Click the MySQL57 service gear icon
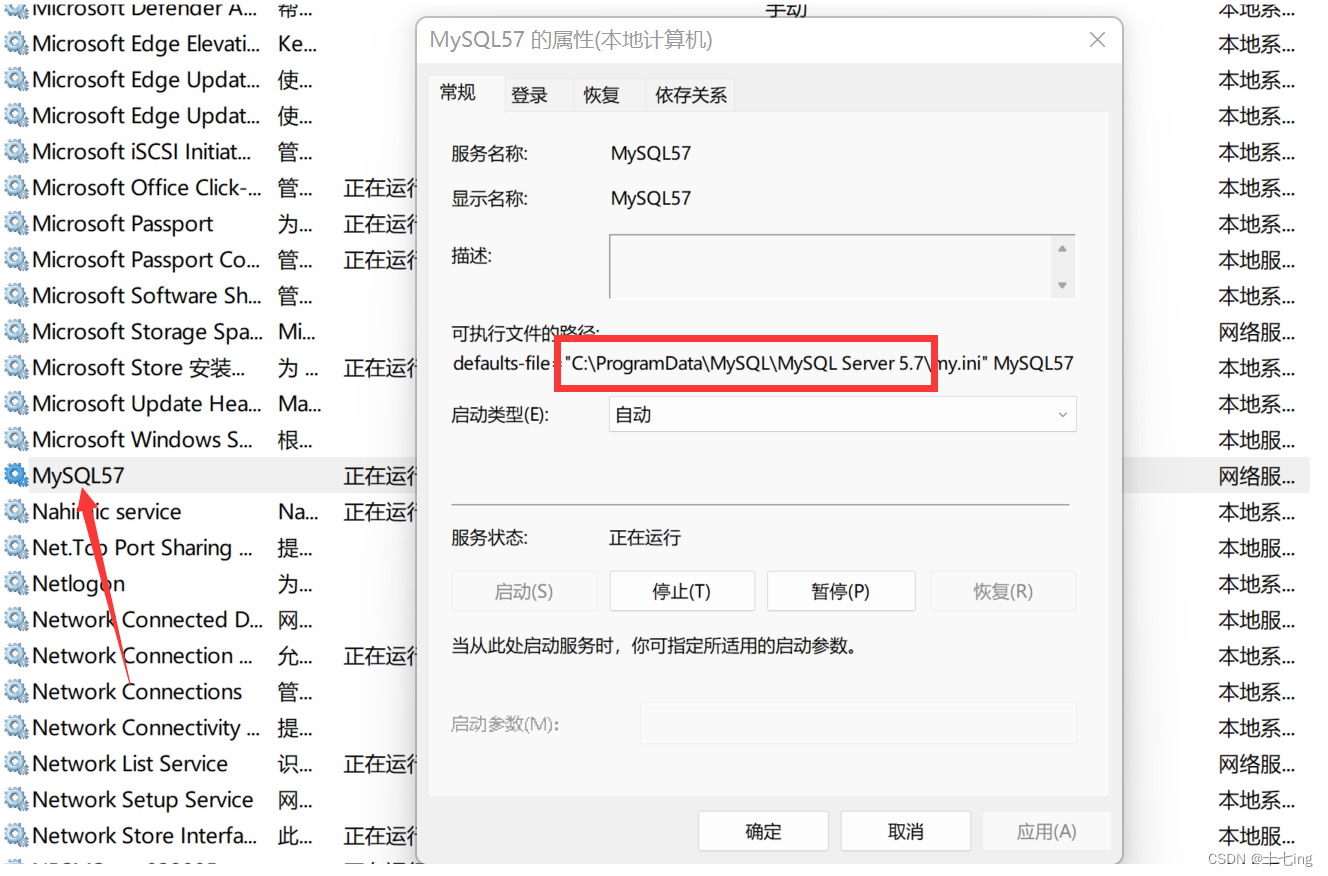The image size is (1328, 876). pos(16,476)
